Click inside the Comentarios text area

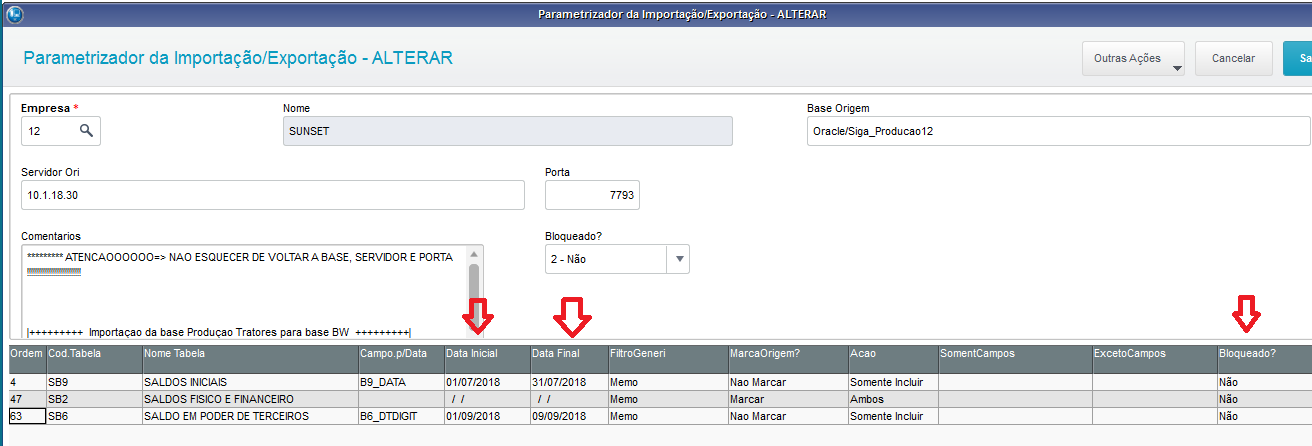point(243,292)
